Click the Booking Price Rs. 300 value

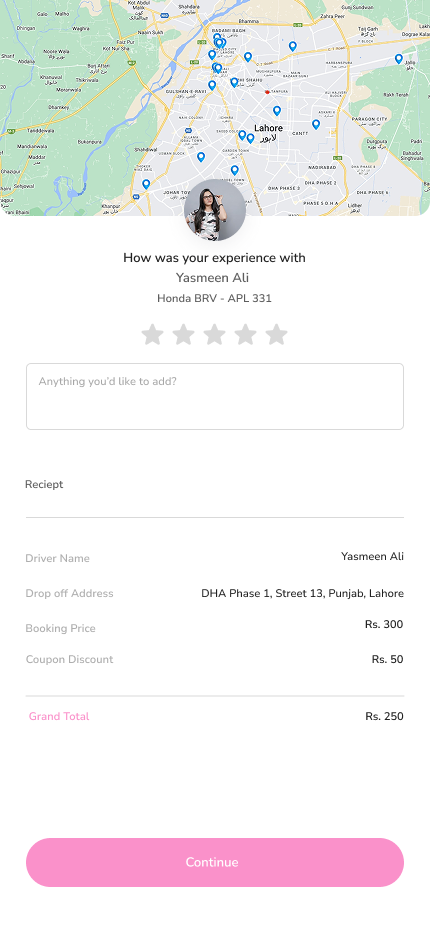(384, 624)
